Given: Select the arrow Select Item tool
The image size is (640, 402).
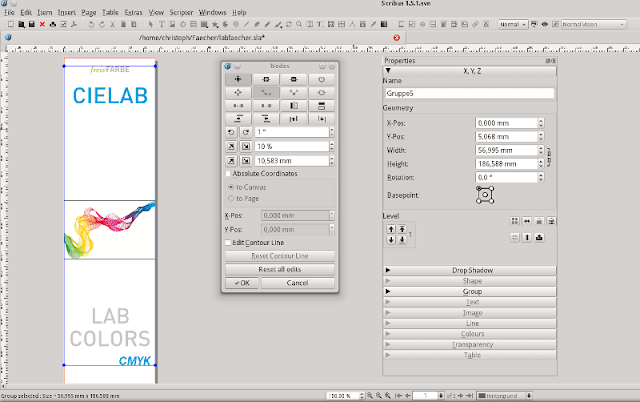Looking at the screenshot, I should tap(151, 24).
